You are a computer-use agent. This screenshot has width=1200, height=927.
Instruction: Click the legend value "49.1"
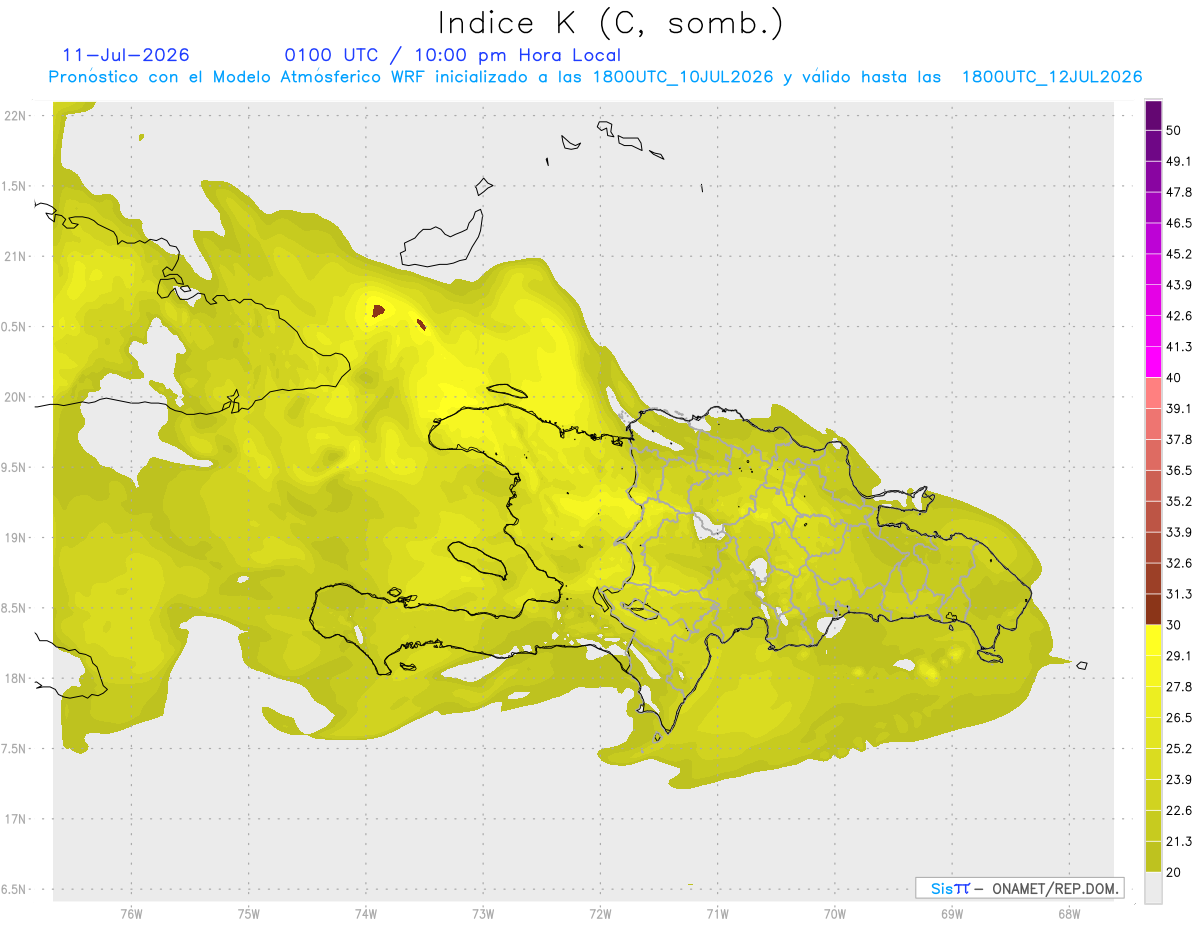1179,161
